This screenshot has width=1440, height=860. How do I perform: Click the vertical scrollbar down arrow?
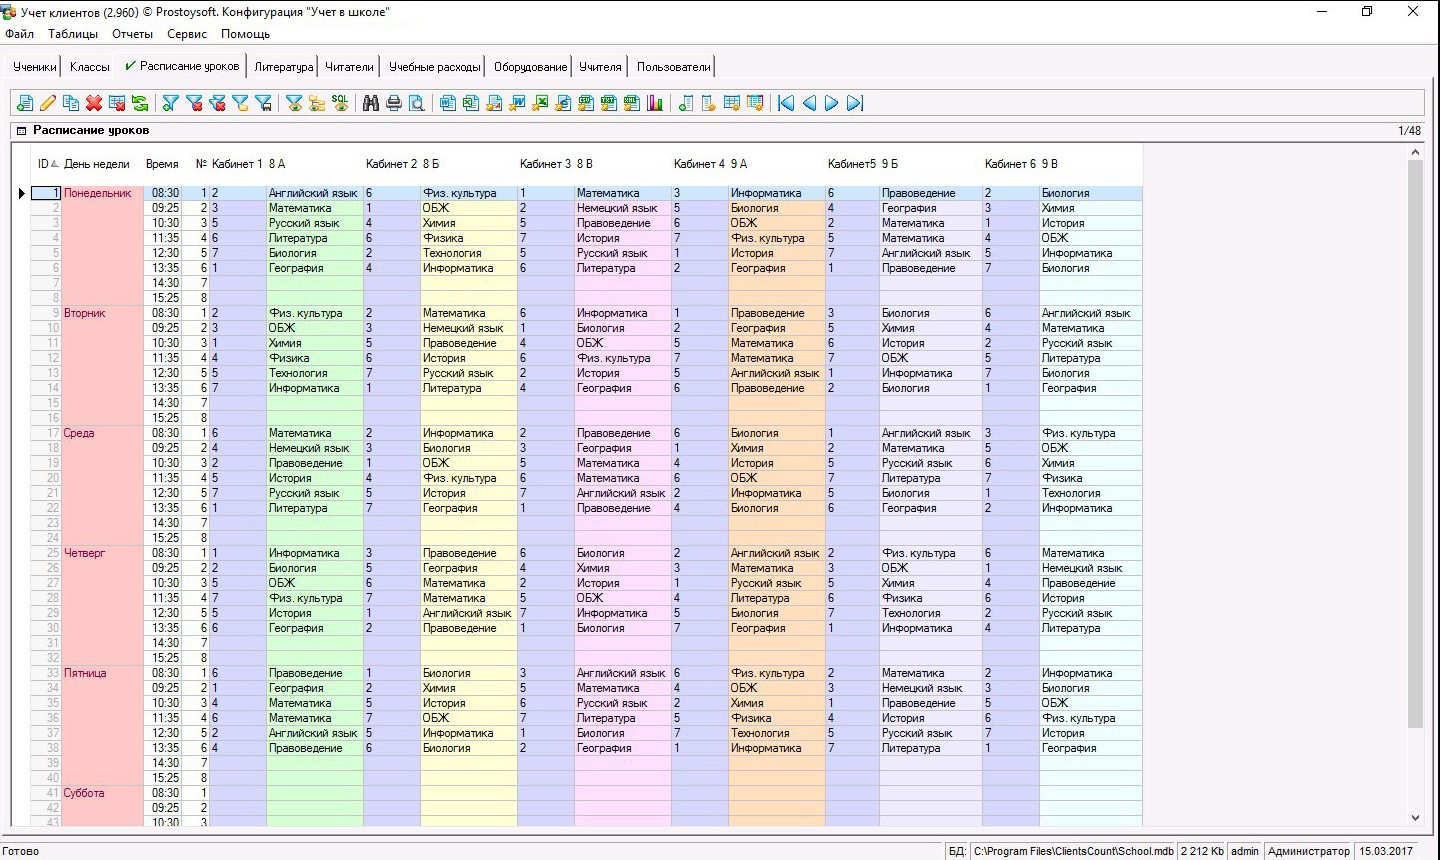1415,818
